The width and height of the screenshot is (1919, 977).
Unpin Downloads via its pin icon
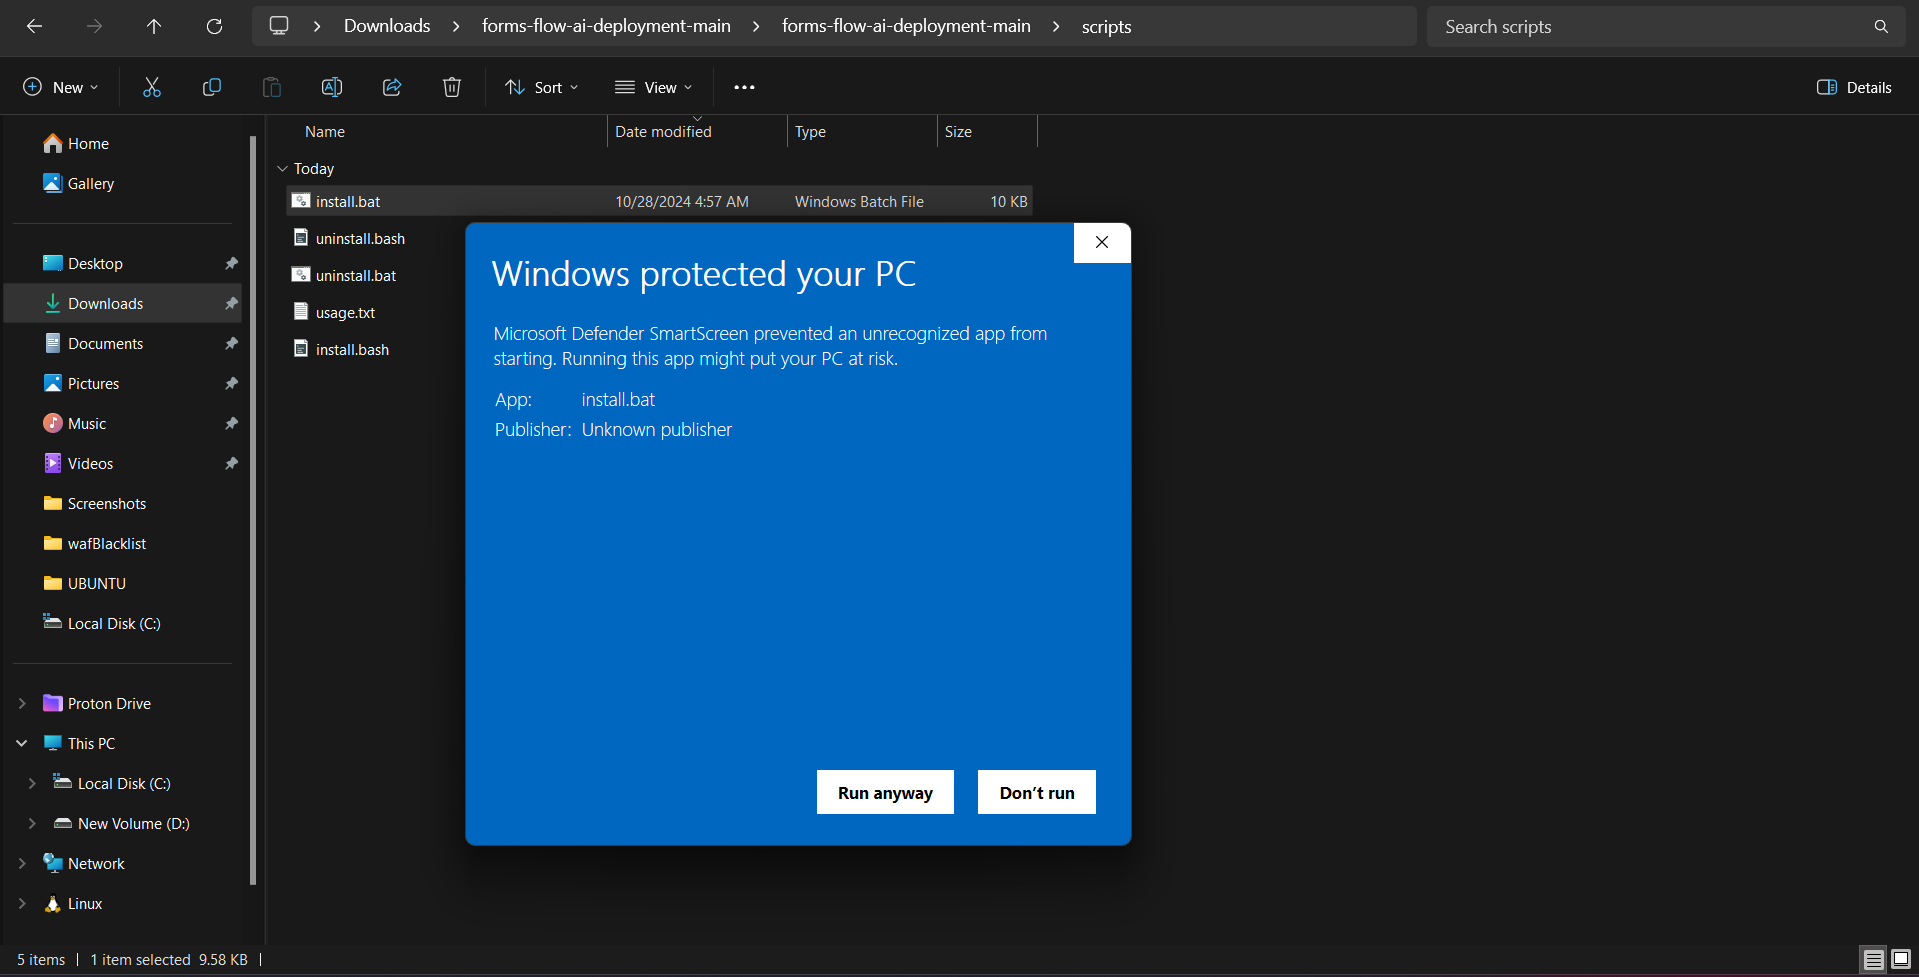(231, 304)
